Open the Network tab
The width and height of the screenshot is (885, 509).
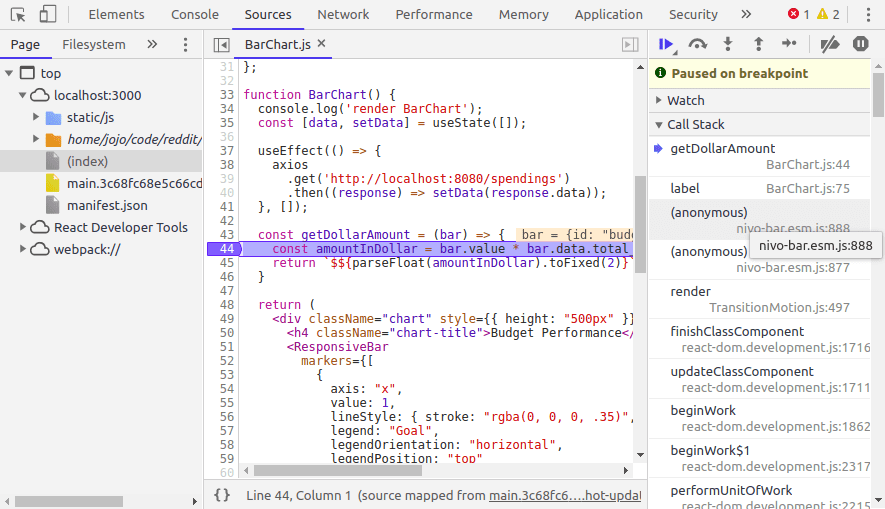343,15
